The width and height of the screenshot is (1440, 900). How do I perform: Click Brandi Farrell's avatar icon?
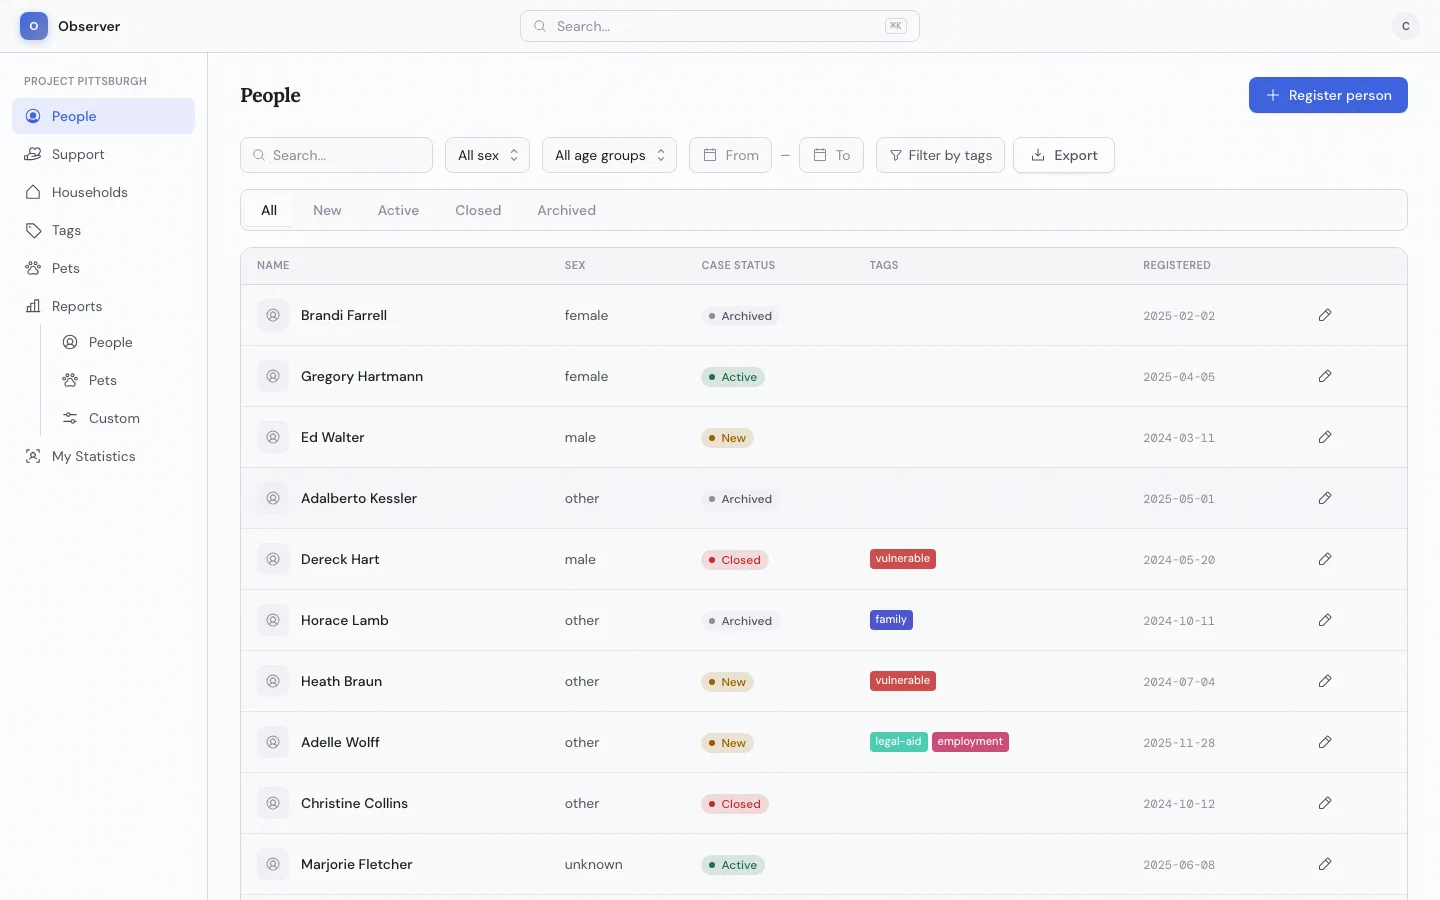pyautogui.click(x=273, y=315)
